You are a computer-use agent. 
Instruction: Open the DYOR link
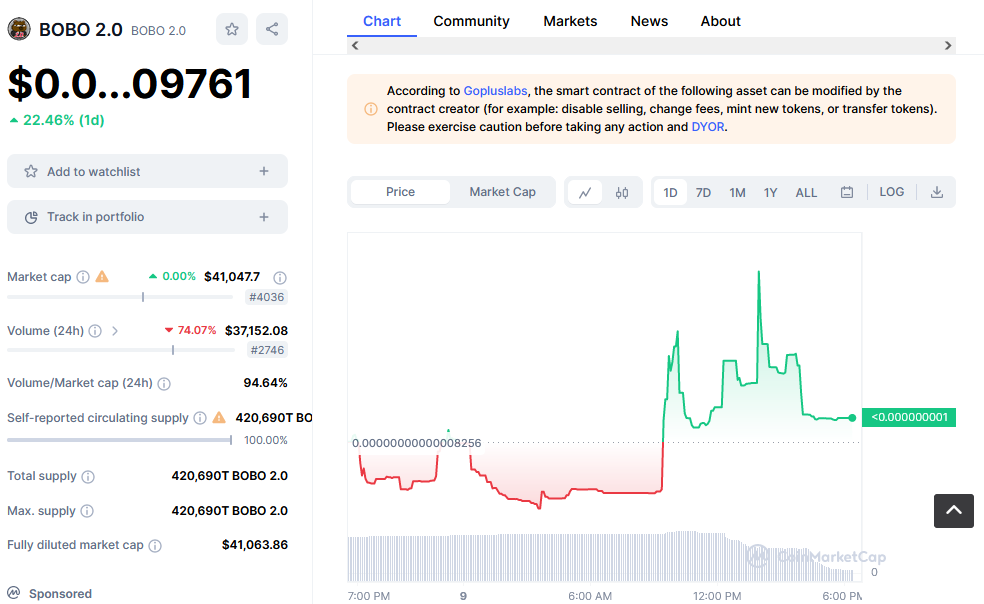(708, 127)
